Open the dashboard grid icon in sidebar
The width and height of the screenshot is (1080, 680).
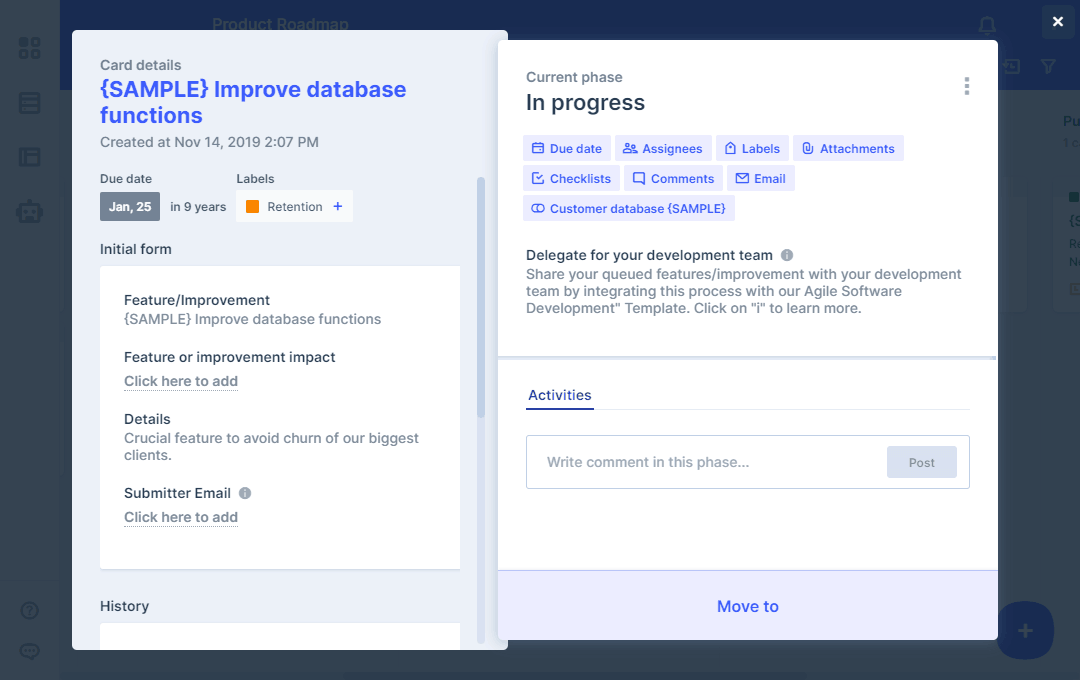(x=30, y=48)
